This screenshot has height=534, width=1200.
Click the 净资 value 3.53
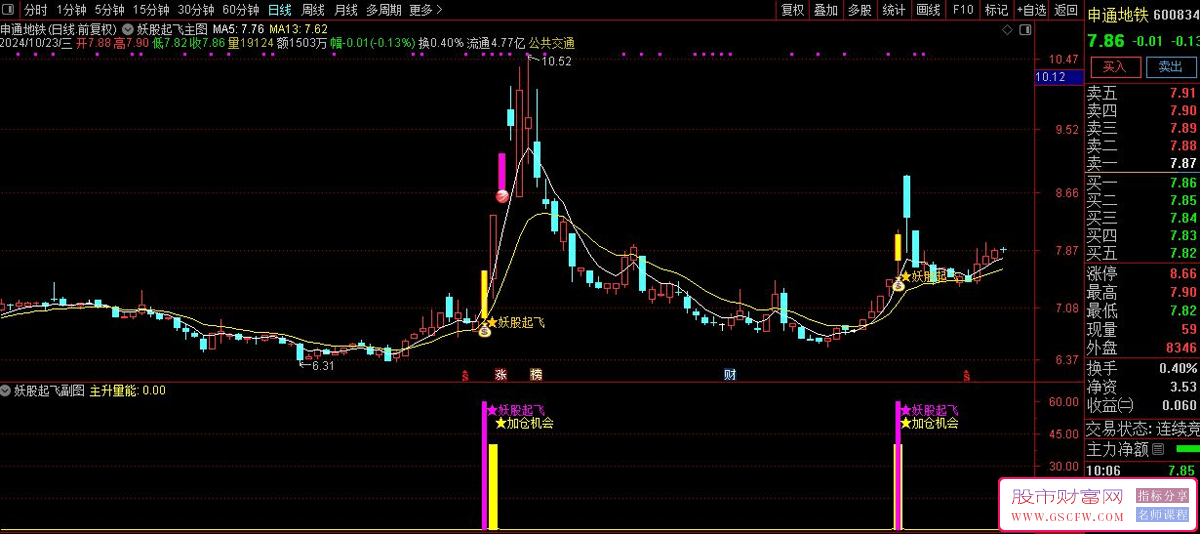pos(1183,386)
